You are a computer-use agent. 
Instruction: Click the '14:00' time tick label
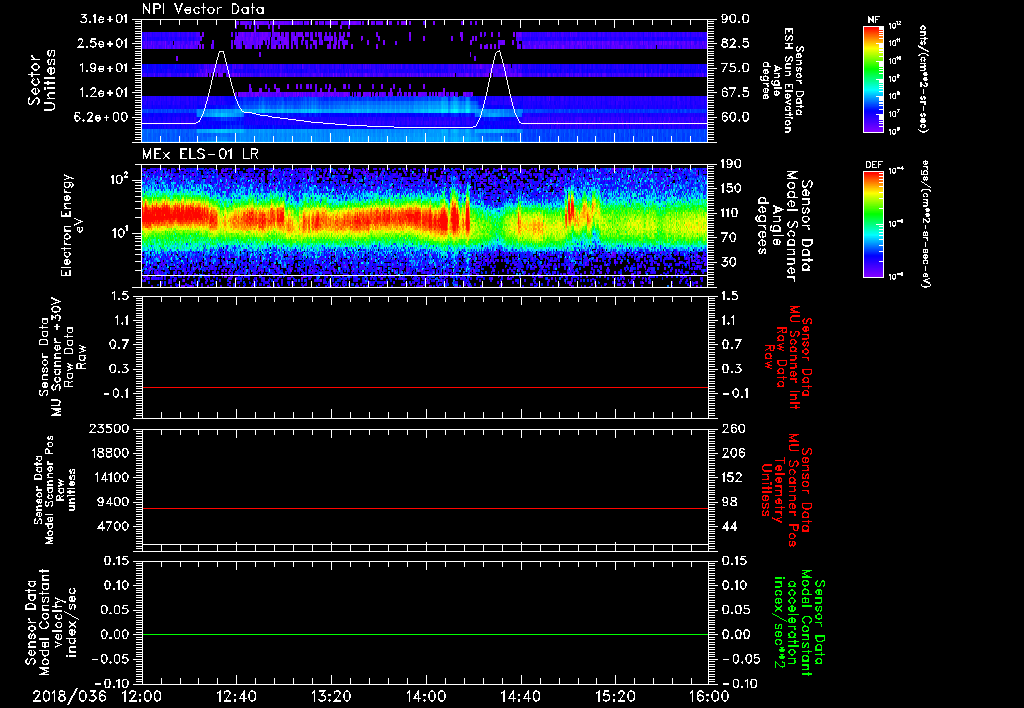point(426,697)
